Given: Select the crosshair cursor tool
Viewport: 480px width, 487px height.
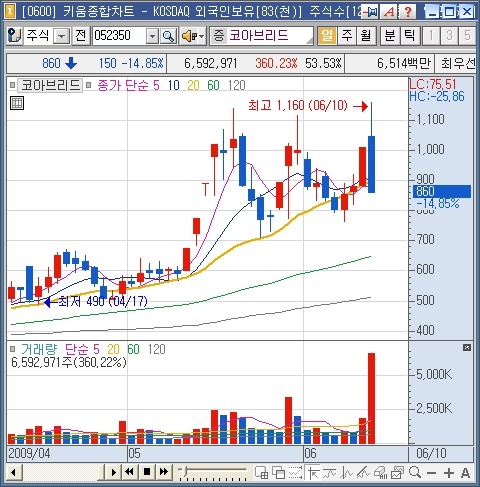Looking at the screenshot, I should click(x=313, y=472).
